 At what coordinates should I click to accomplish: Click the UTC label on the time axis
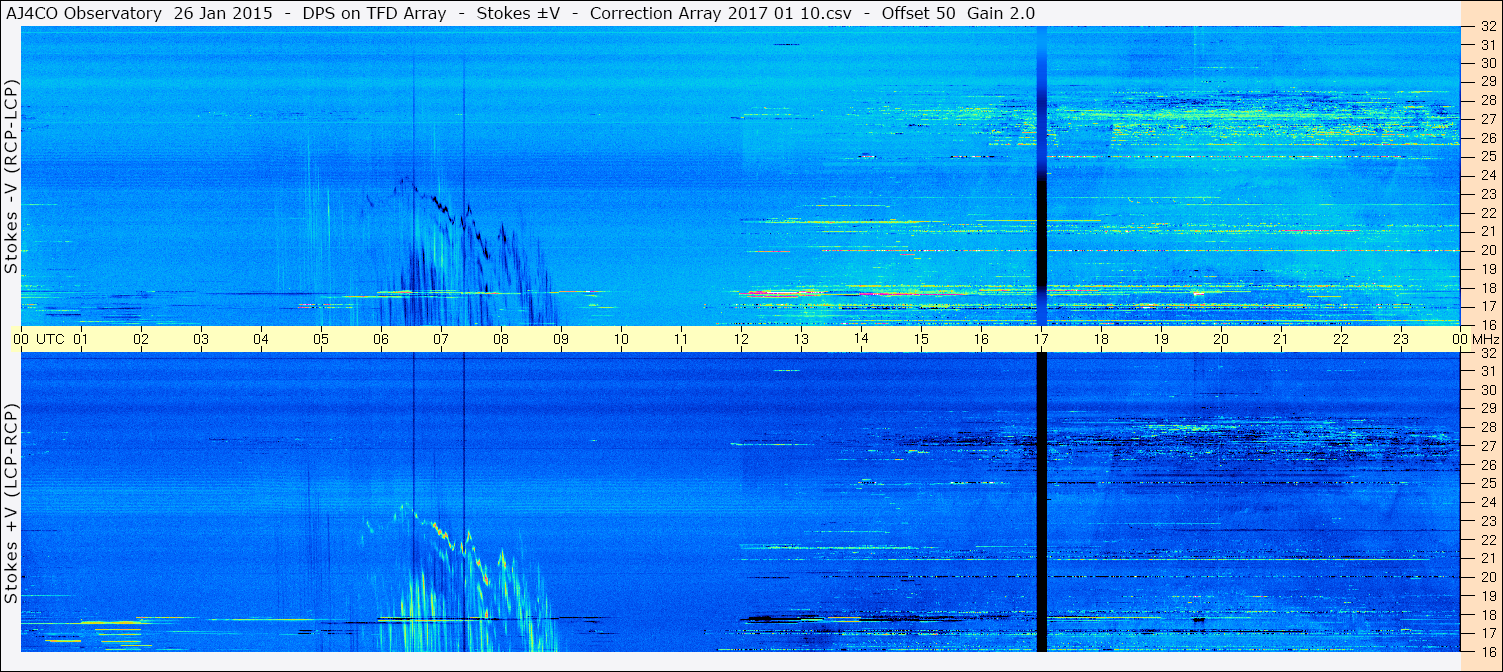(50, 339)
